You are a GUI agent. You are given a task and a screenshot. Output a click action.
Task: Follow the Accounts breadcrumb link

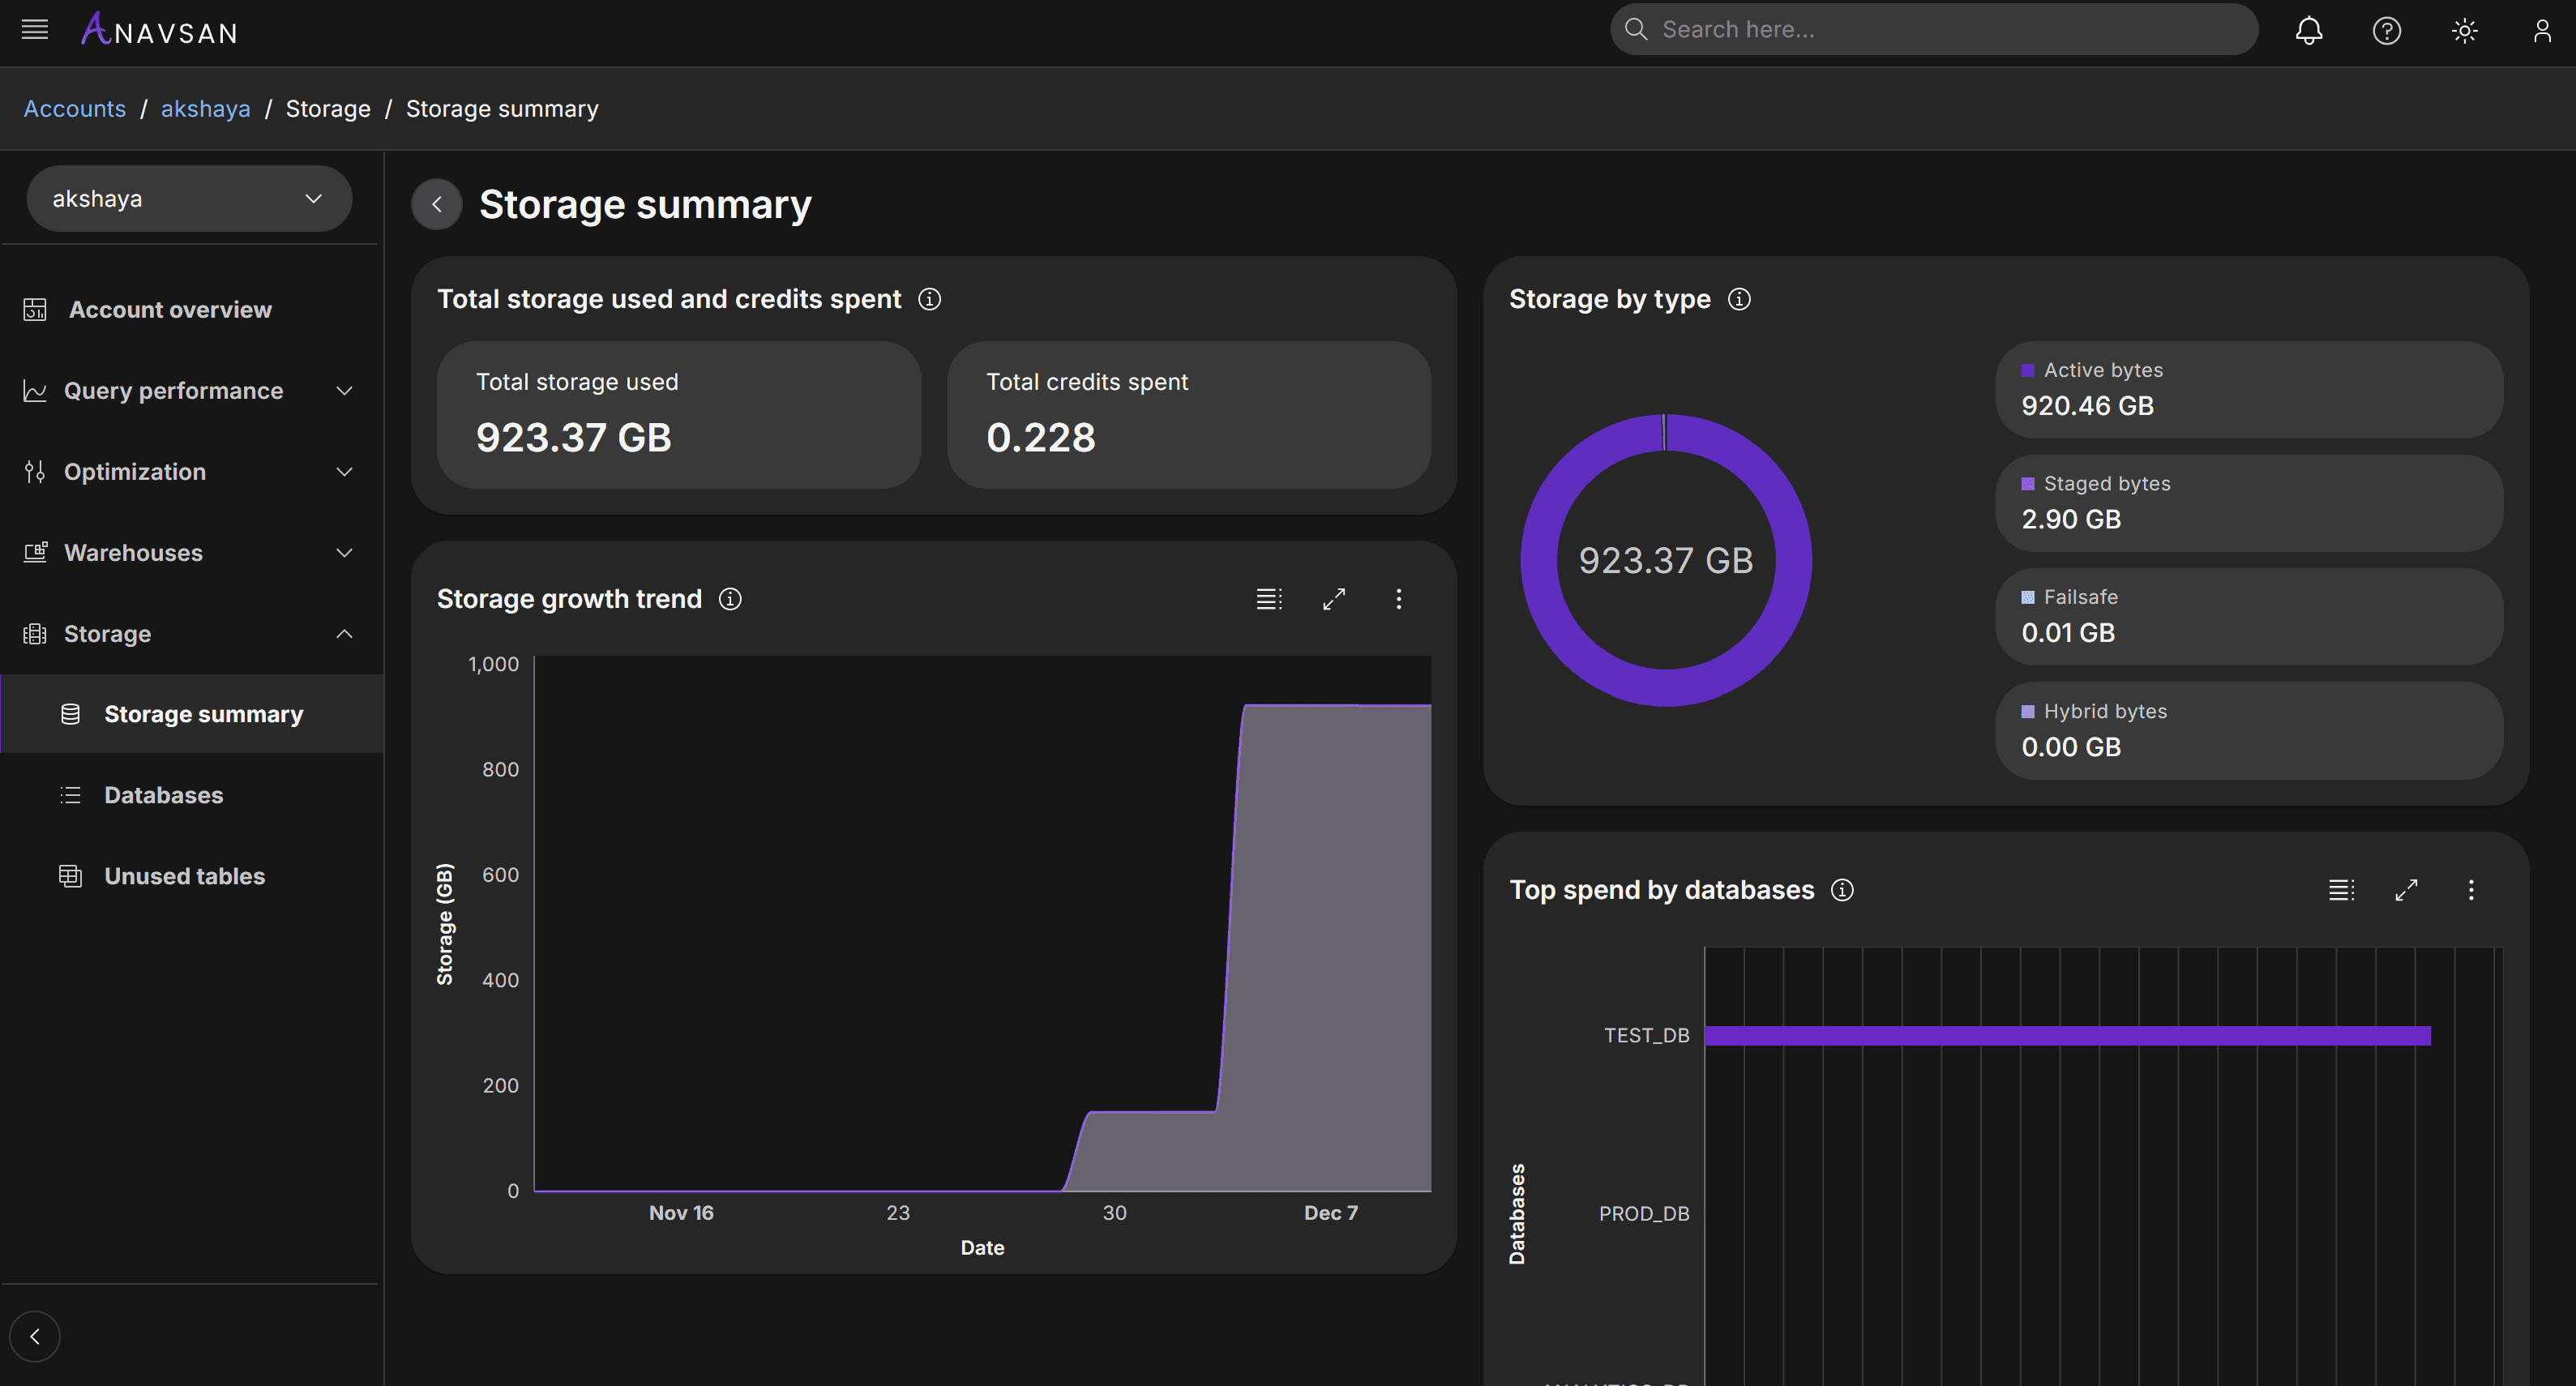[x=75, y=109]
